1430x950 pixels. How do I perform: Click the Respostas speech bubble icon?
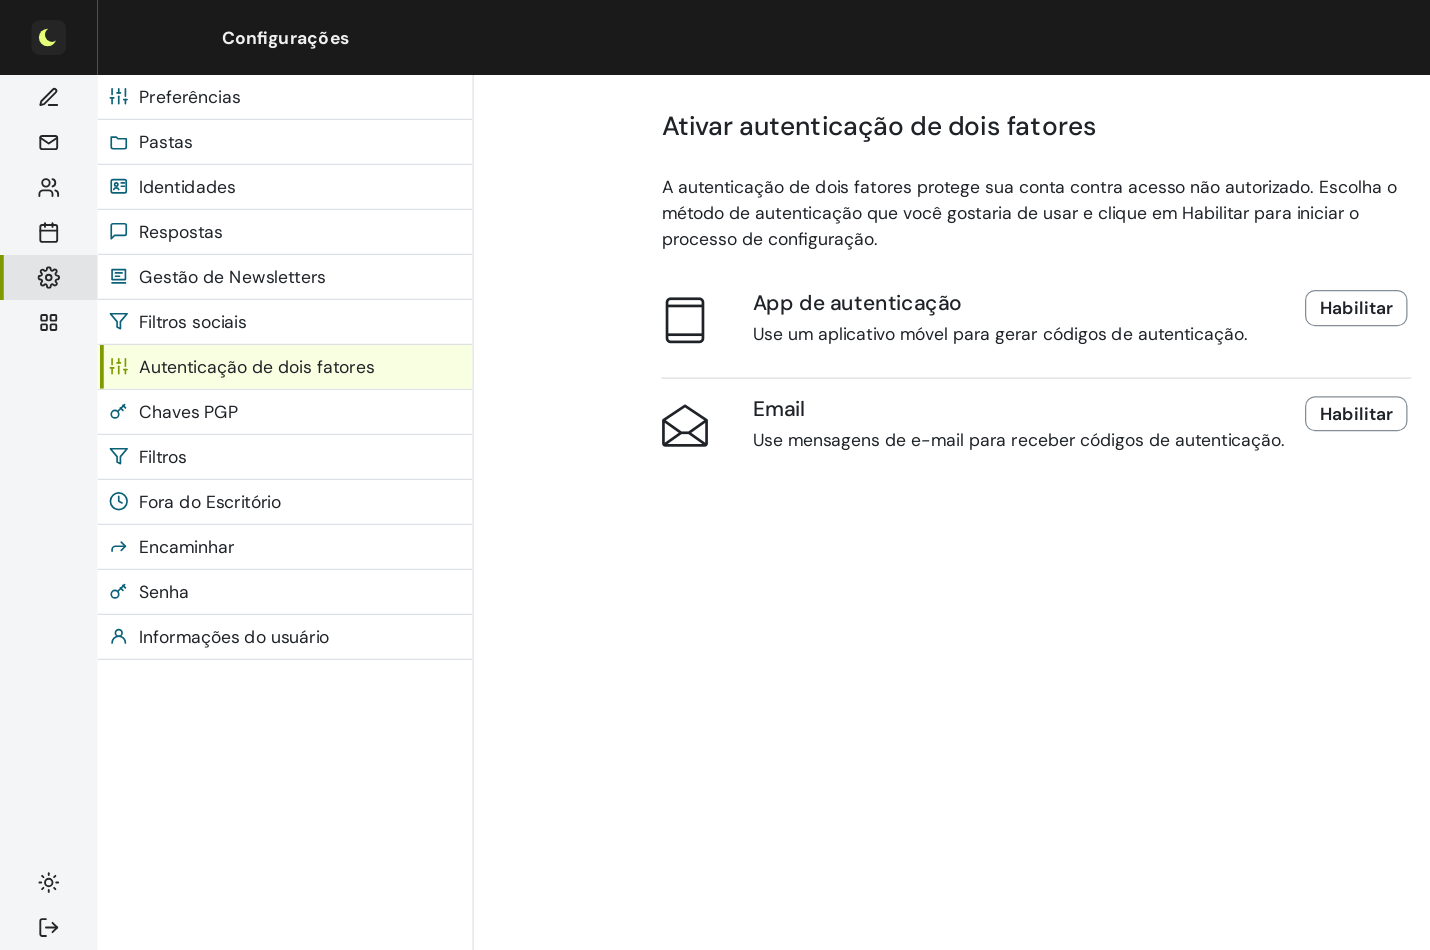coord(119,232)
